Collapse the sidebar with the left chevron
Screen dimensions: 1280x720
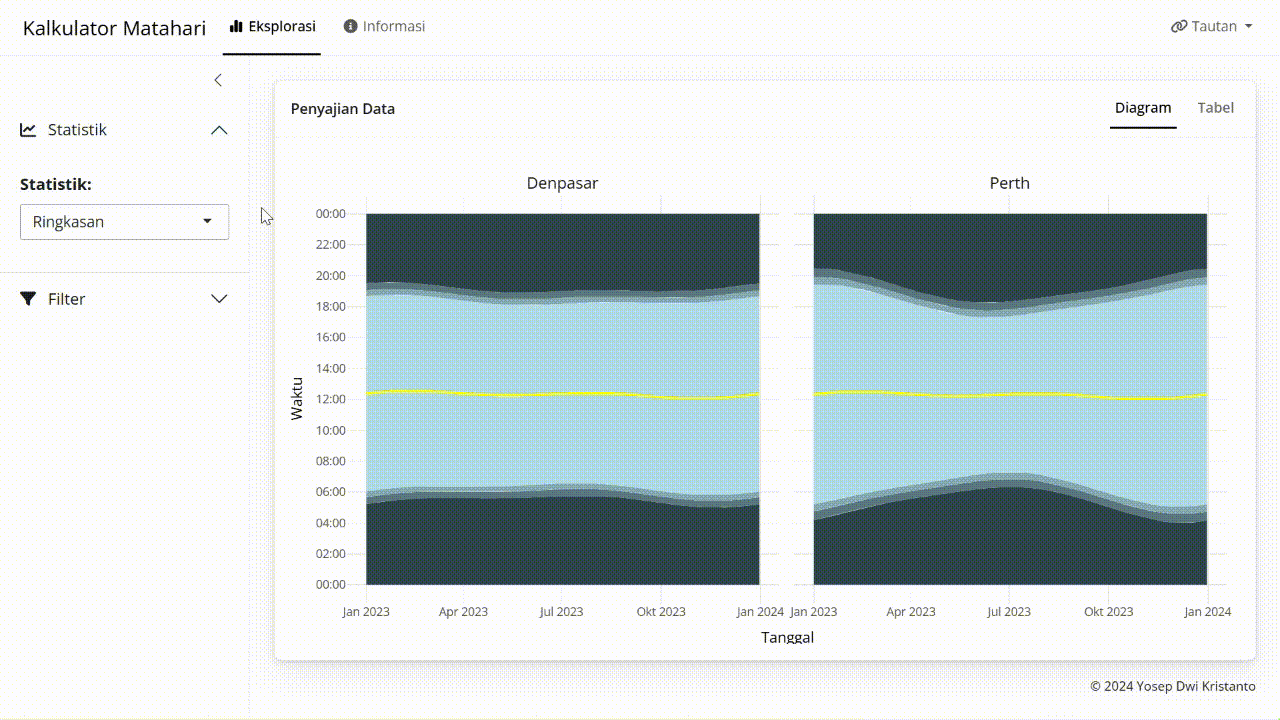click(x=218, y=80)
